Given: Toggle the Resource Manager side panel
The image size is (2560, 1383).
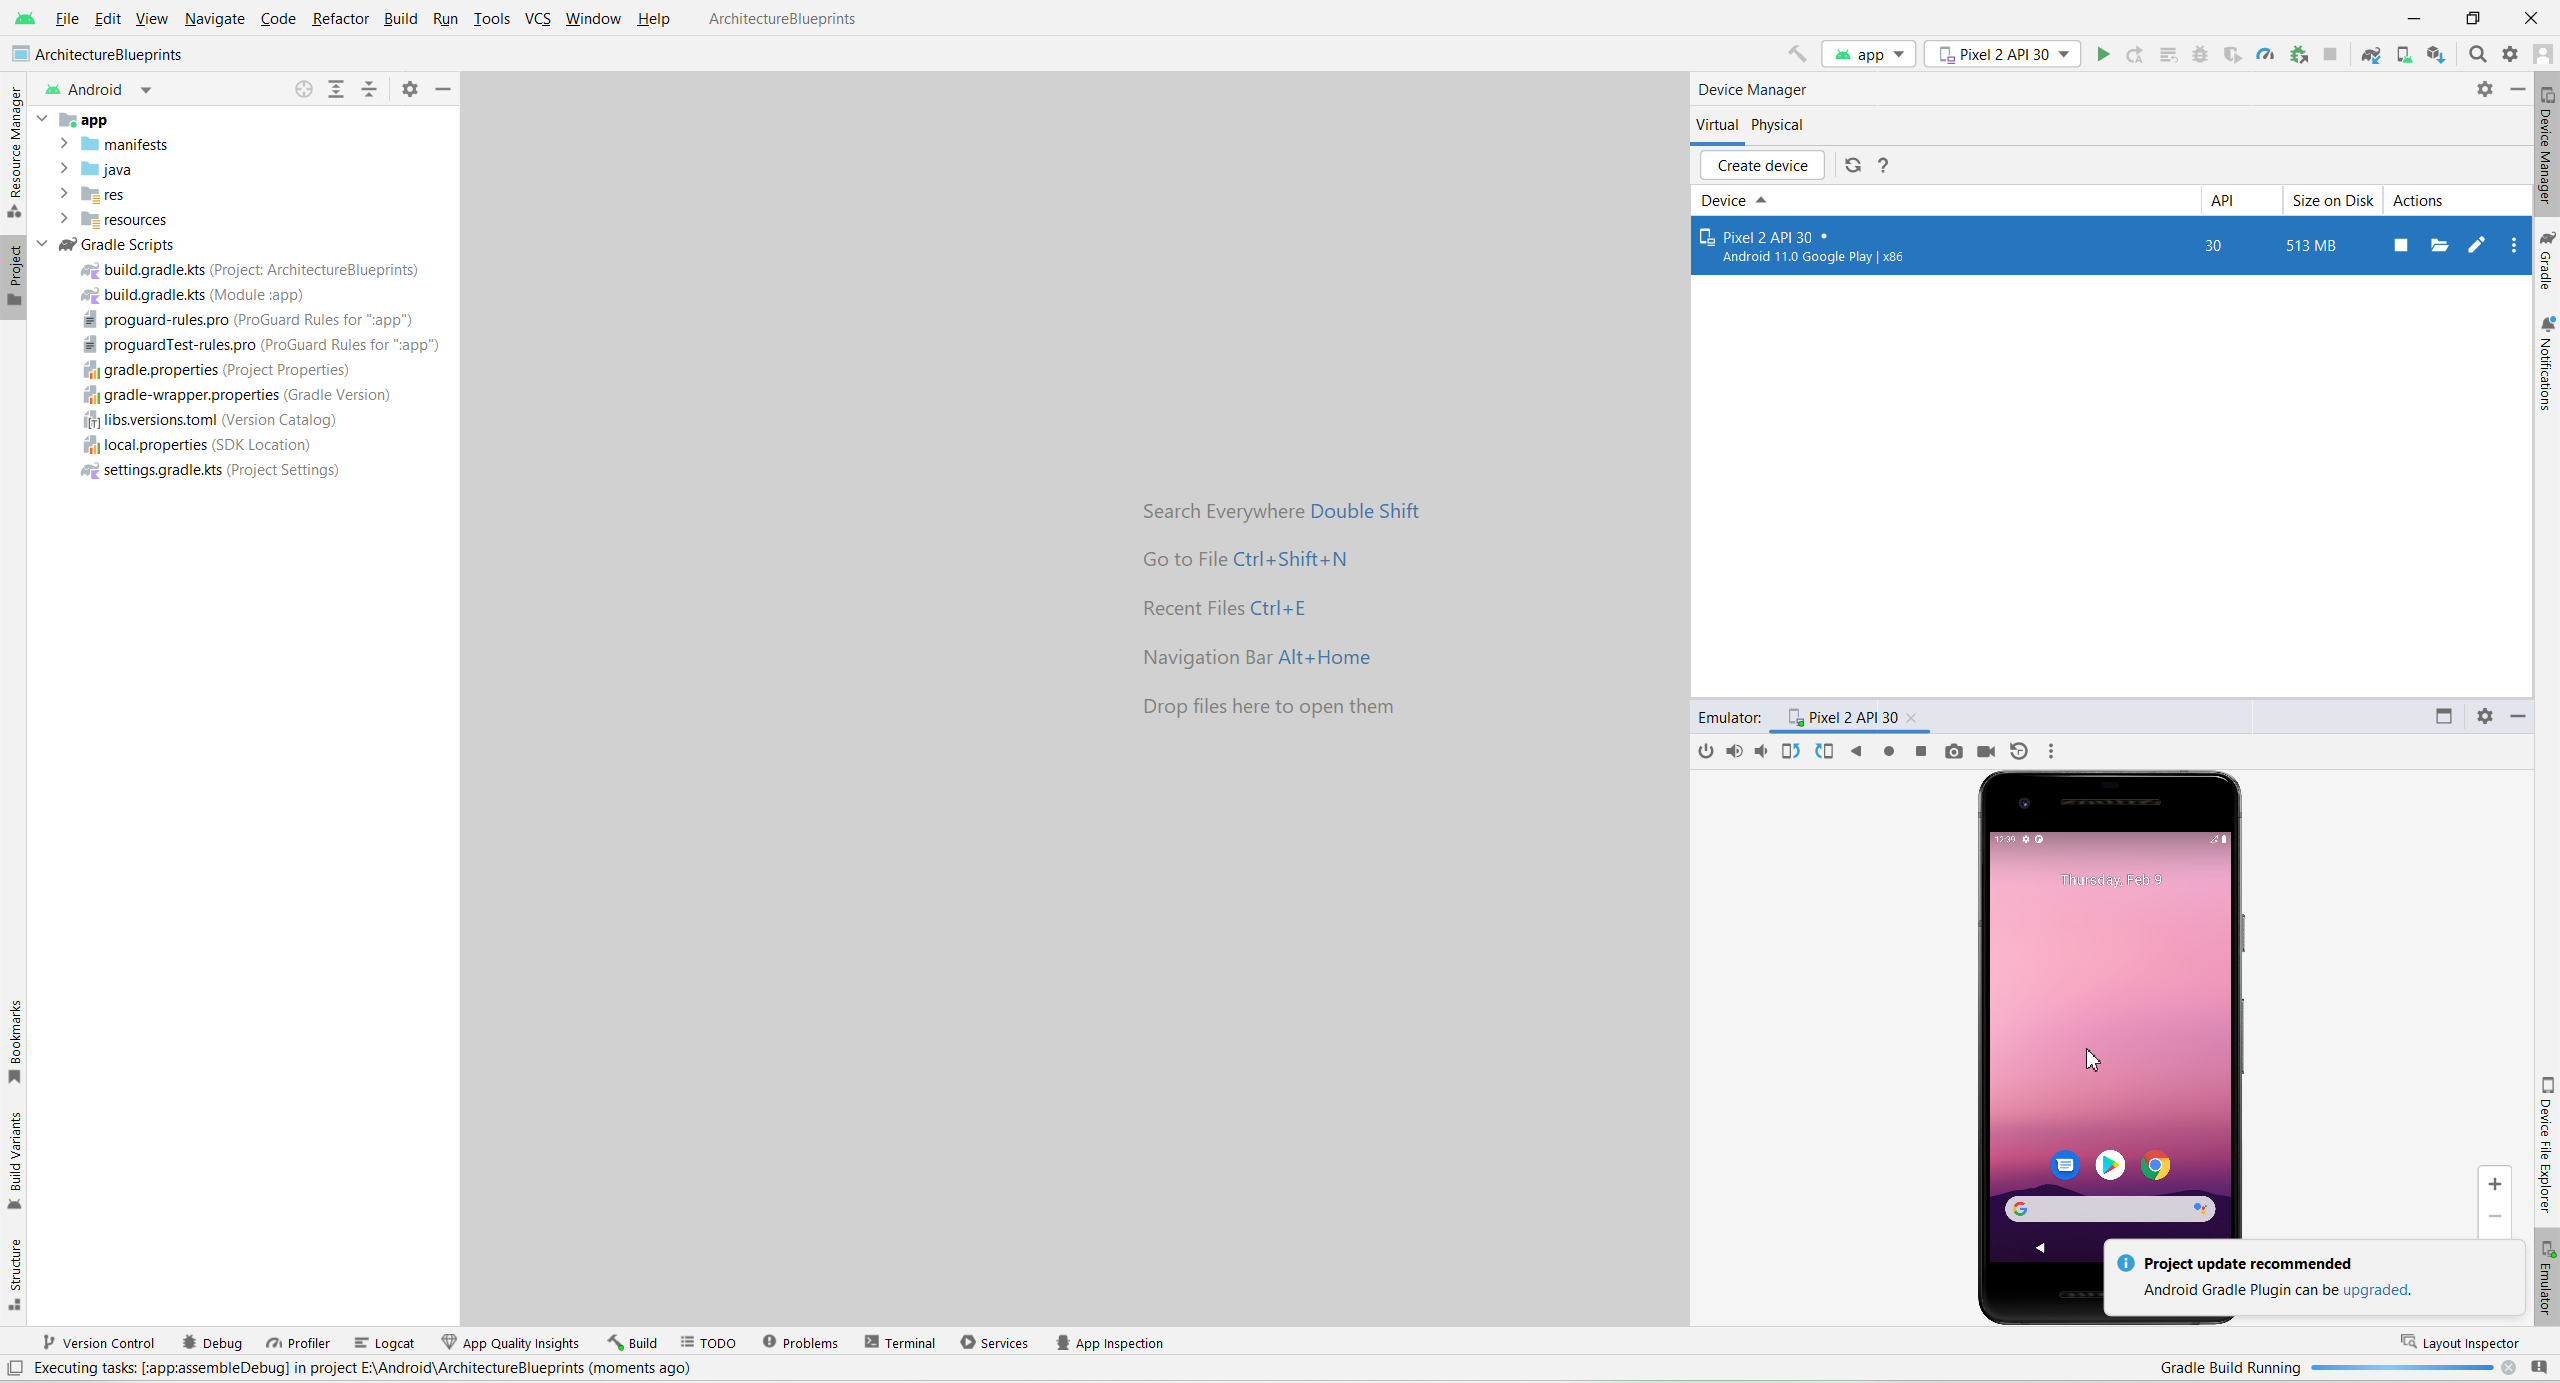Looking at the screenshot, I should pyautogui.click(x=14, y=150).
